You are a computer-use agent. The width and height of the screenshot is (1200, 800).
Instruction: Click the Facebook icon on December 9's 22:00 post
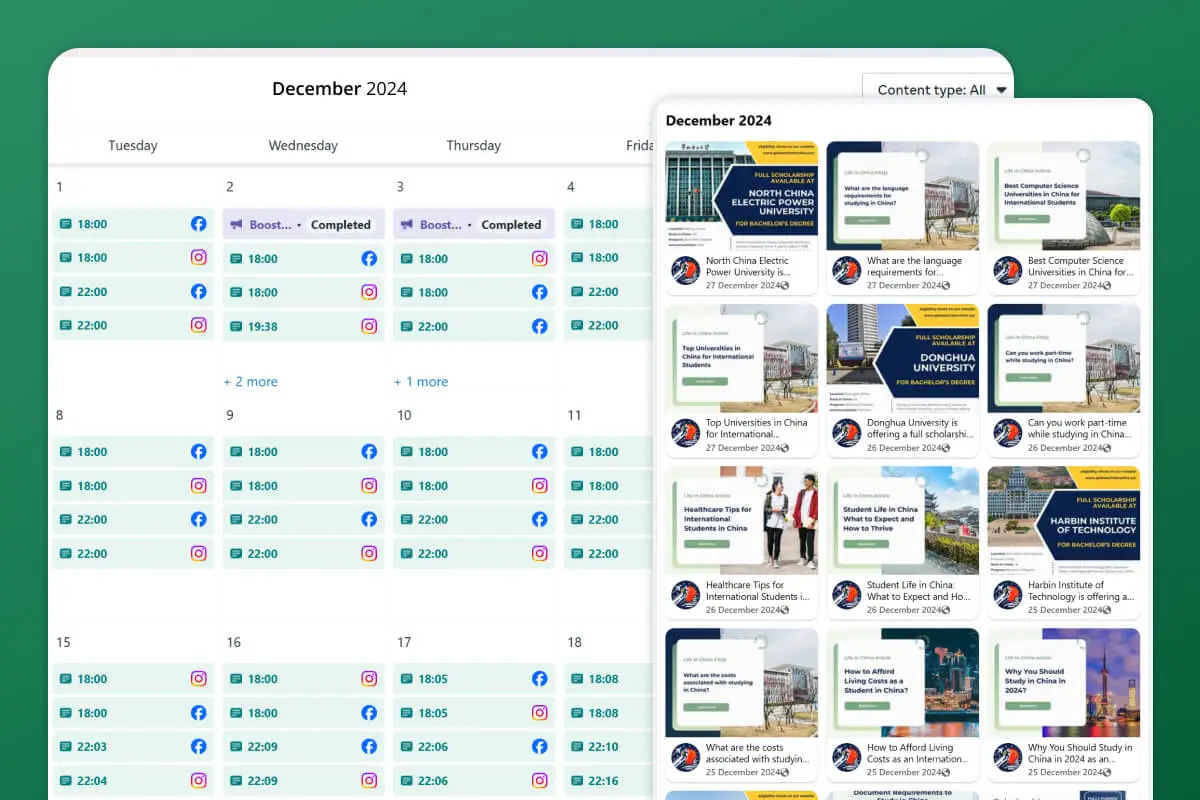tap(369, 519)
